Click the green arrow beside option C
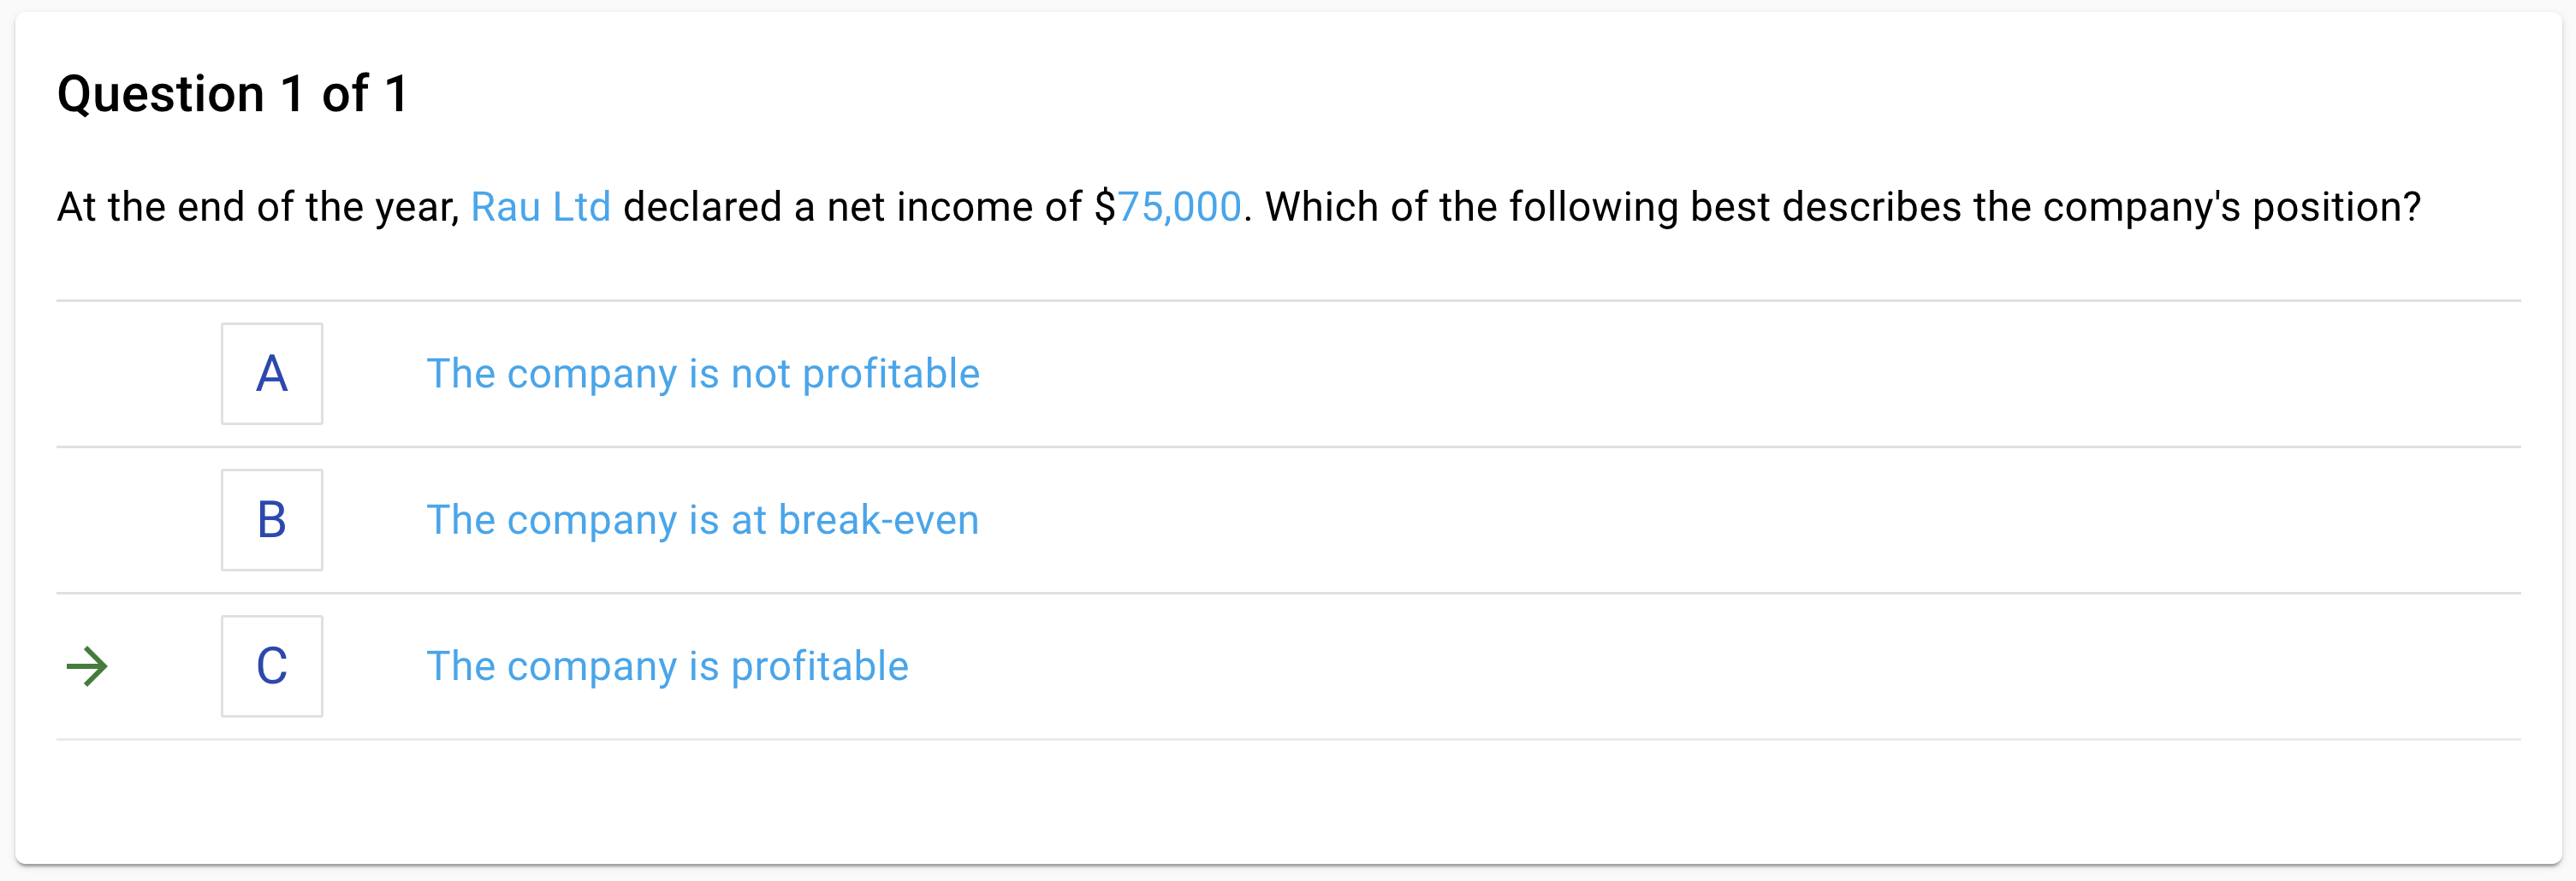 (x=87, y=667)
